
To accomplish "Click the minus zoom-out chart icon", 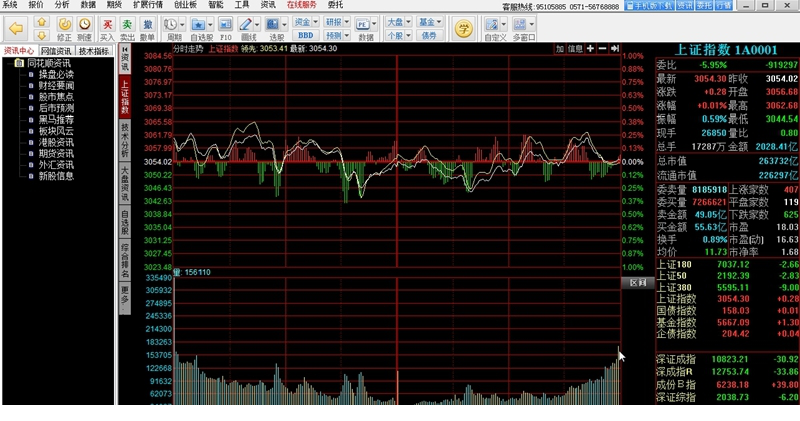I will point(602,48).
